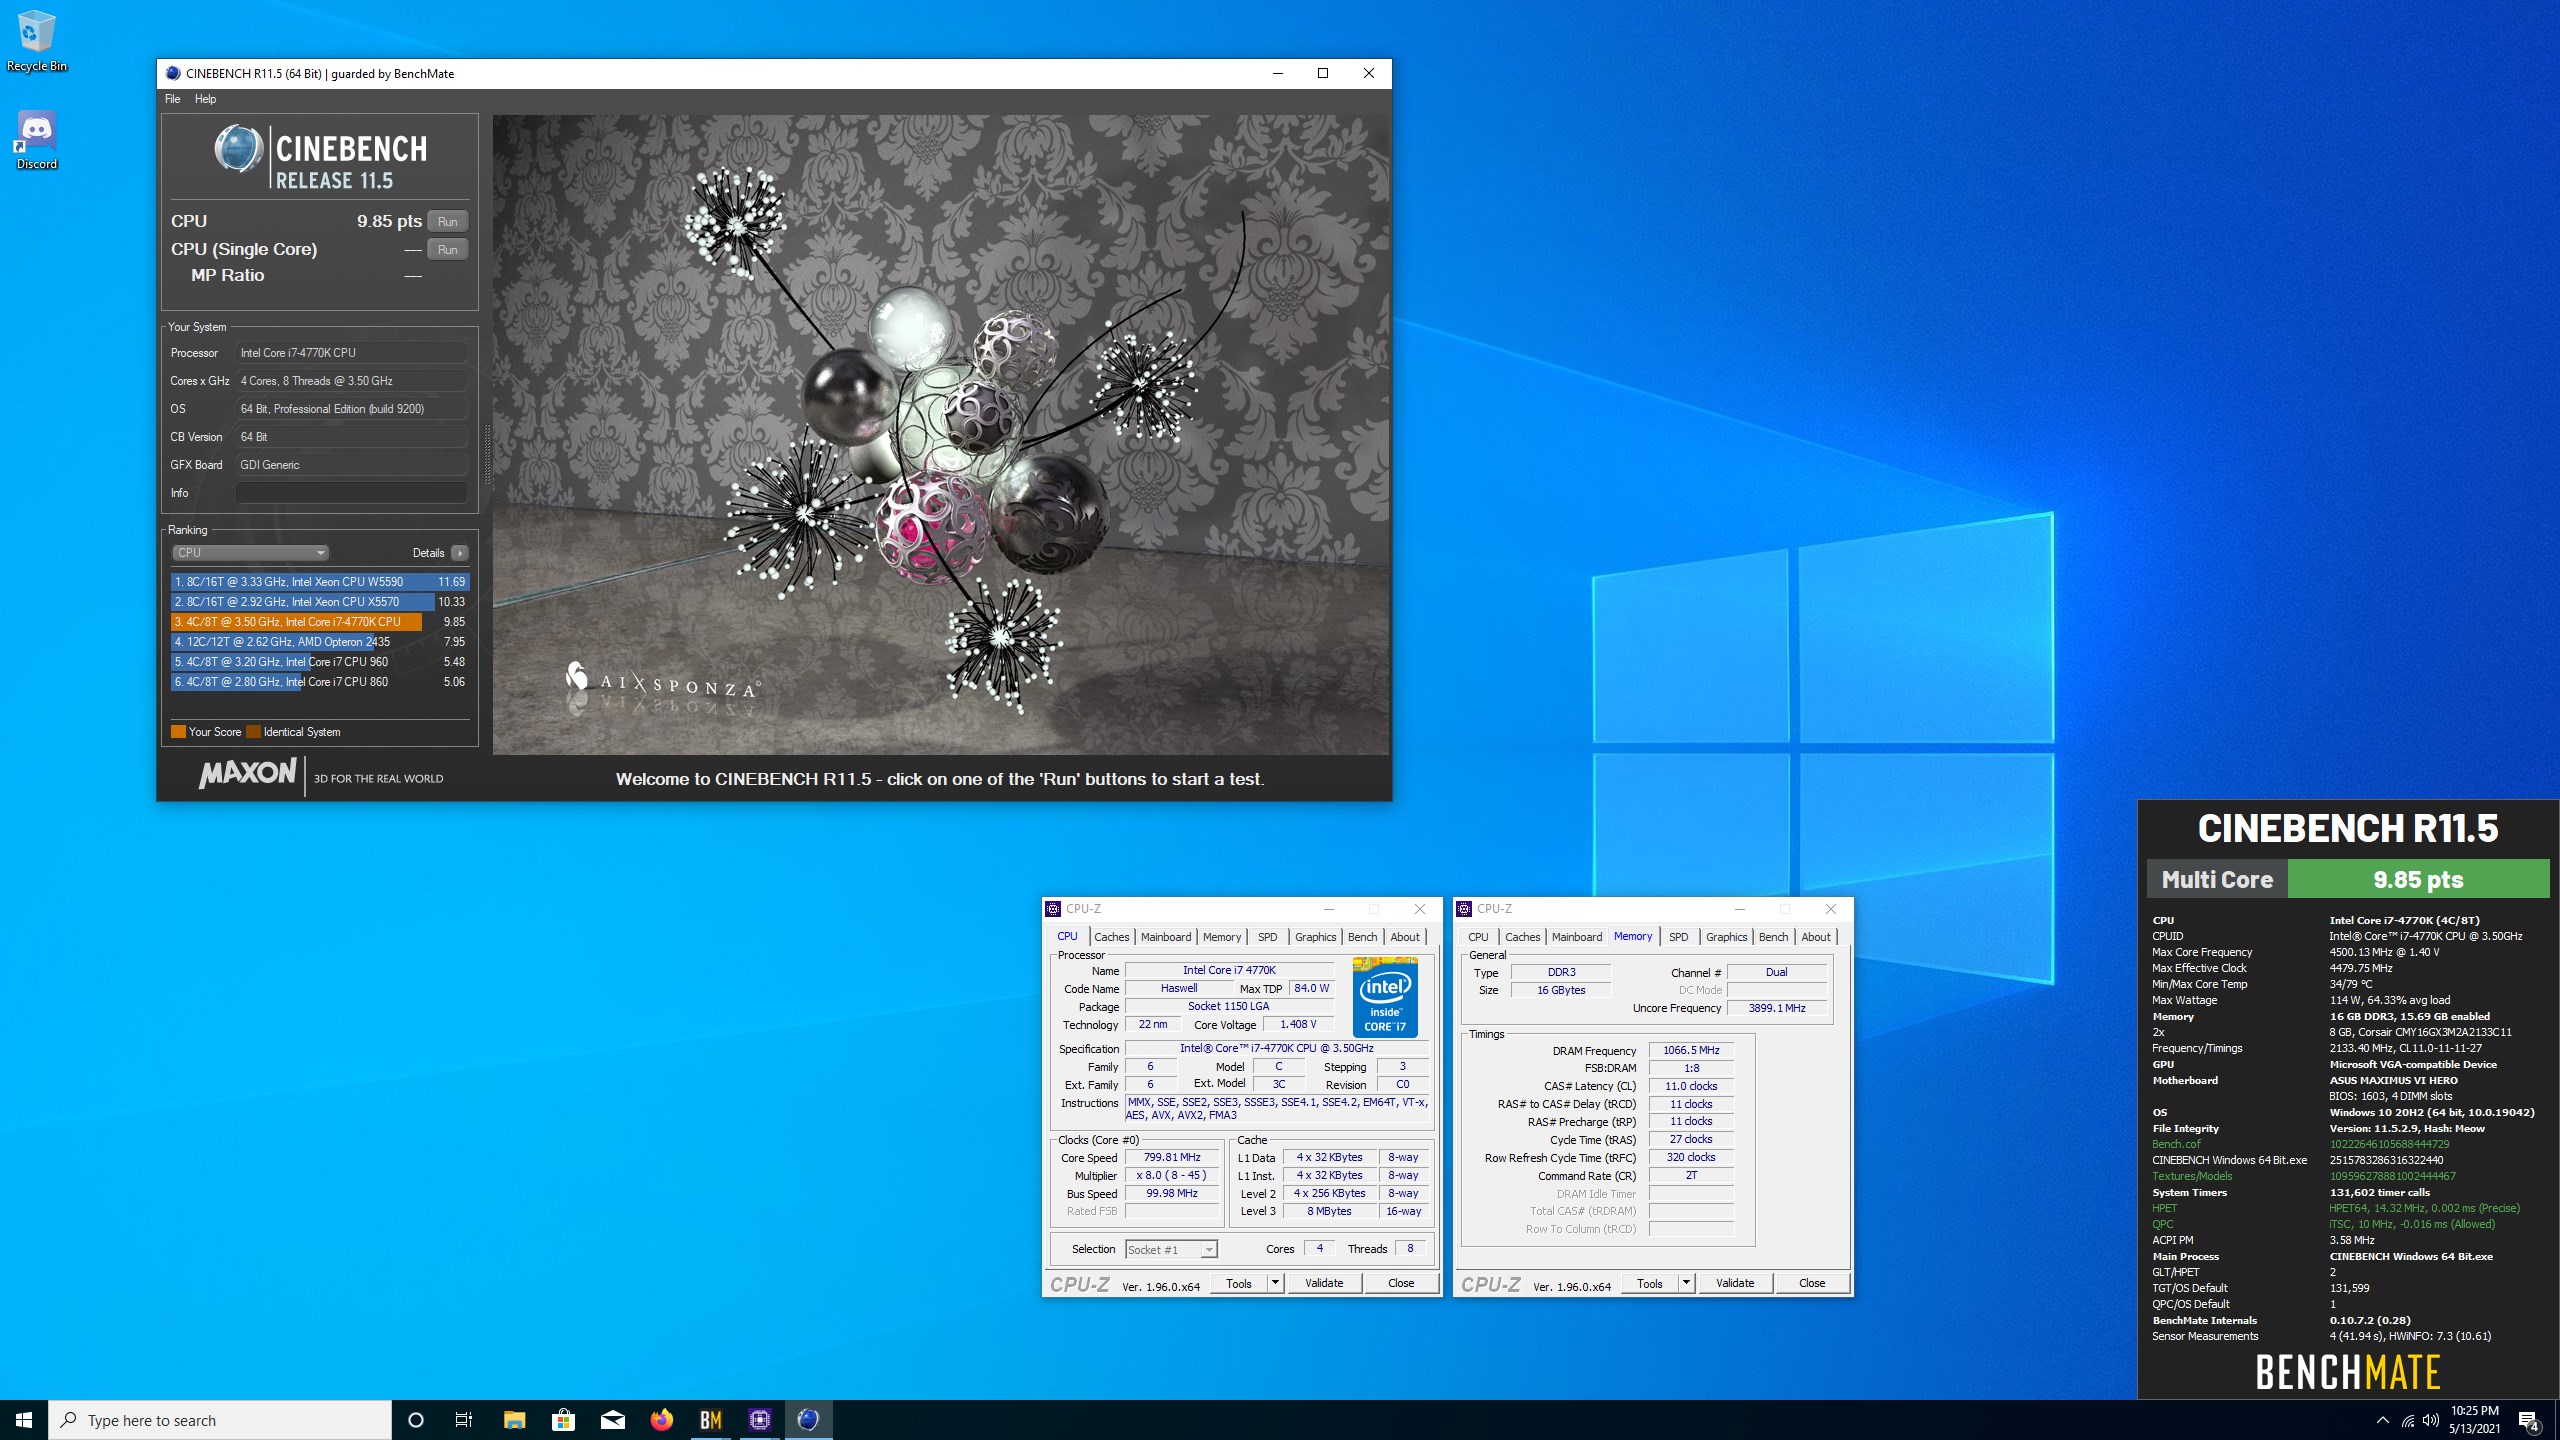Viewport: 2560px width, 1440px height.
Task: Click Close button in left CPU-Z window
Action: [x=1401, y=1284]
